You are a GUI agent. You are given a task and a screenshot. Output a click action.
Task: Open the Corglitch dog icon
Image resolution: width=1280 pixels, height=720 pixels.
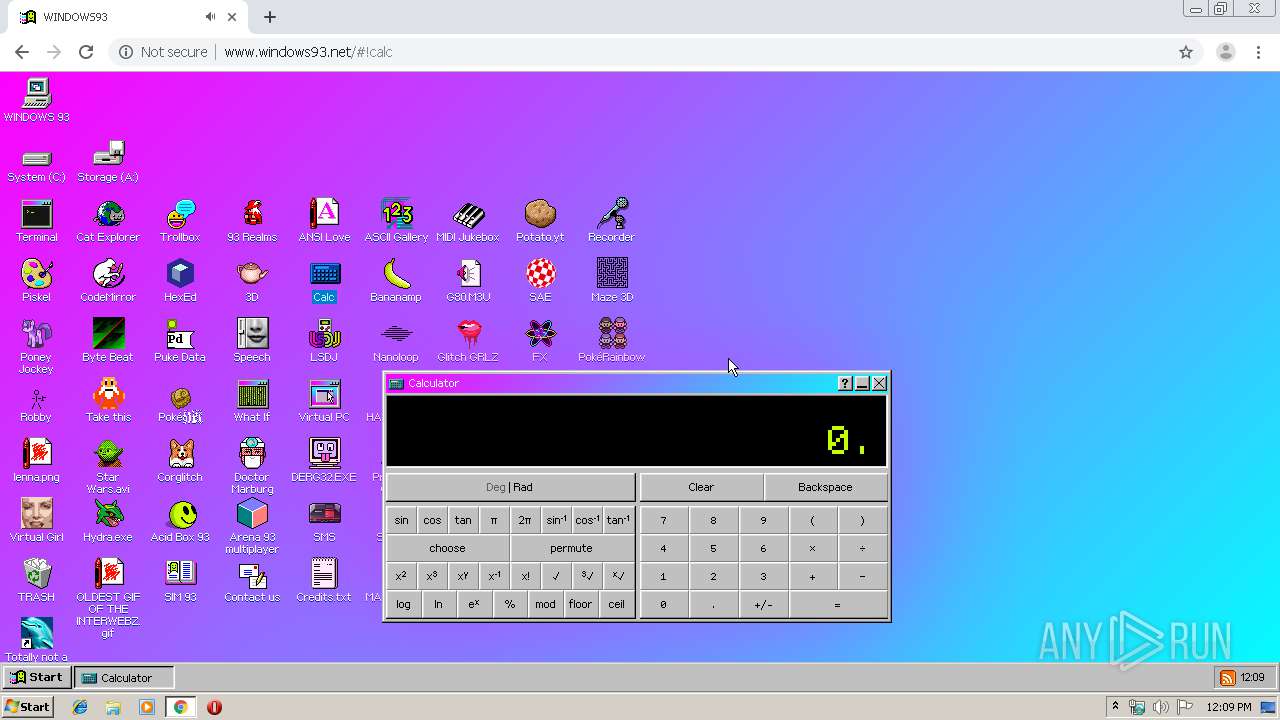180,461
